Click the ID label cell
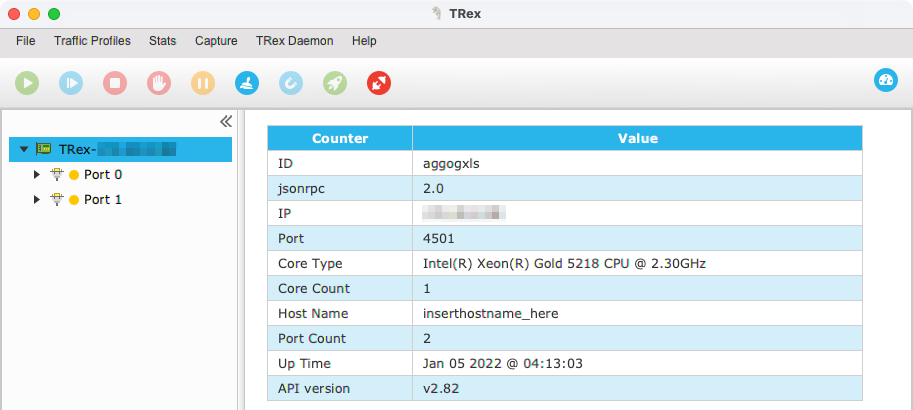 (340, 163)
